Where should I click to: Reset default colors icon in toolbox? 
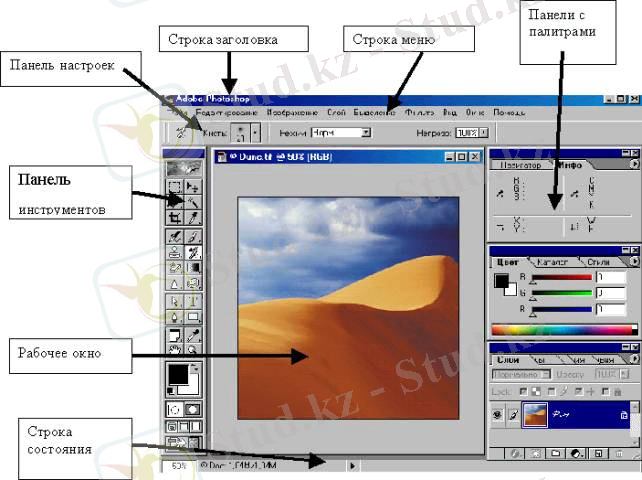pyautogui.click(x=171, y=392)
